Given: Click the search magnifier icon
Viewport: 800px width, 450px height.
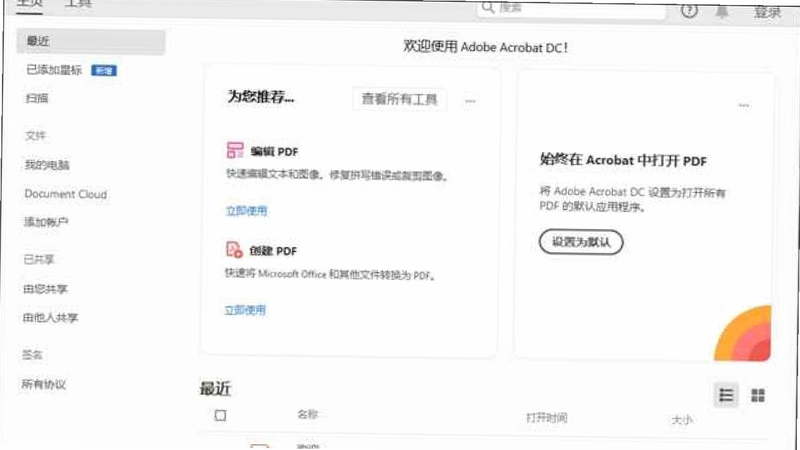Looking at the screenshot, I should pyautogui.click(x=488, y=7).
